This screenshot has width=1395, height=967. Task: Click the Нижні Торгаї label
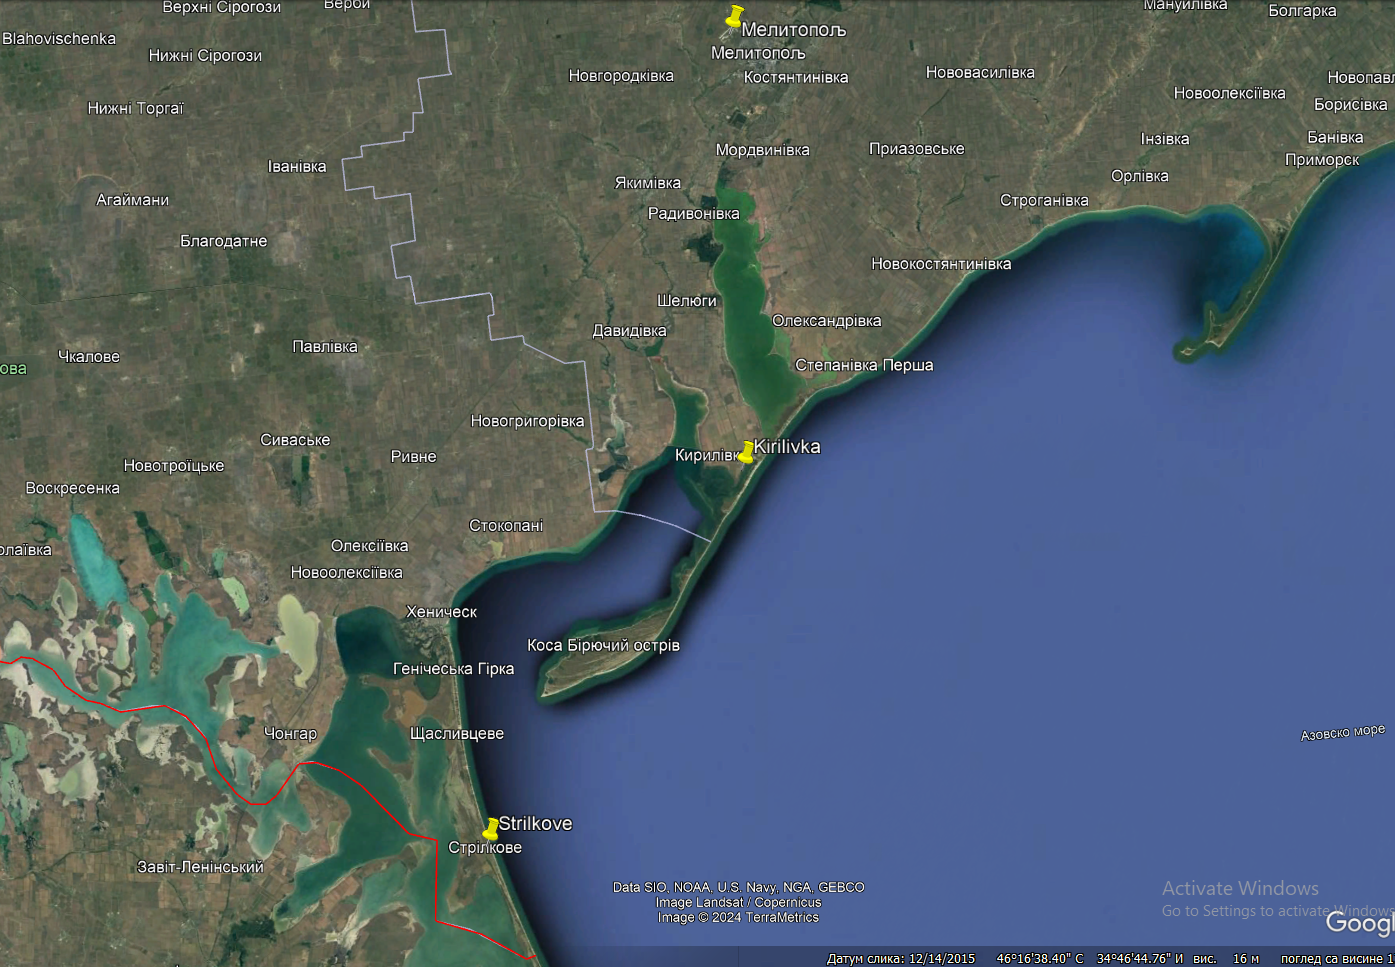[136, 108]
